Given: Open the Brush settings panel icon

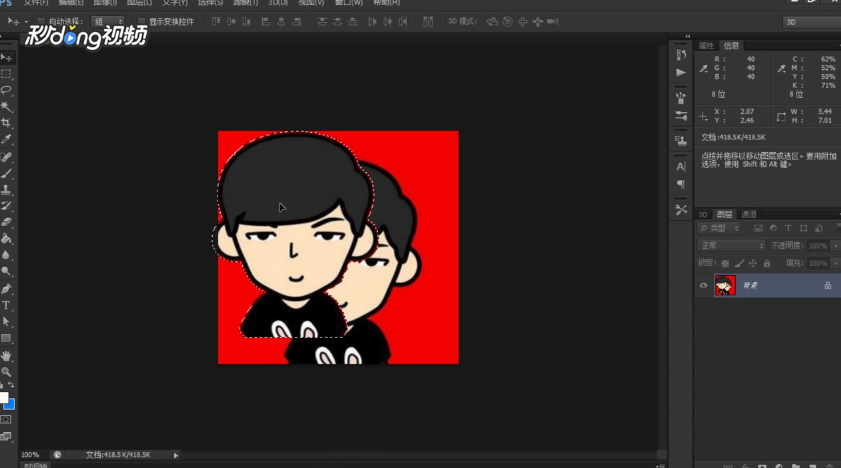Looking at the screenshot, I should 681,115.
